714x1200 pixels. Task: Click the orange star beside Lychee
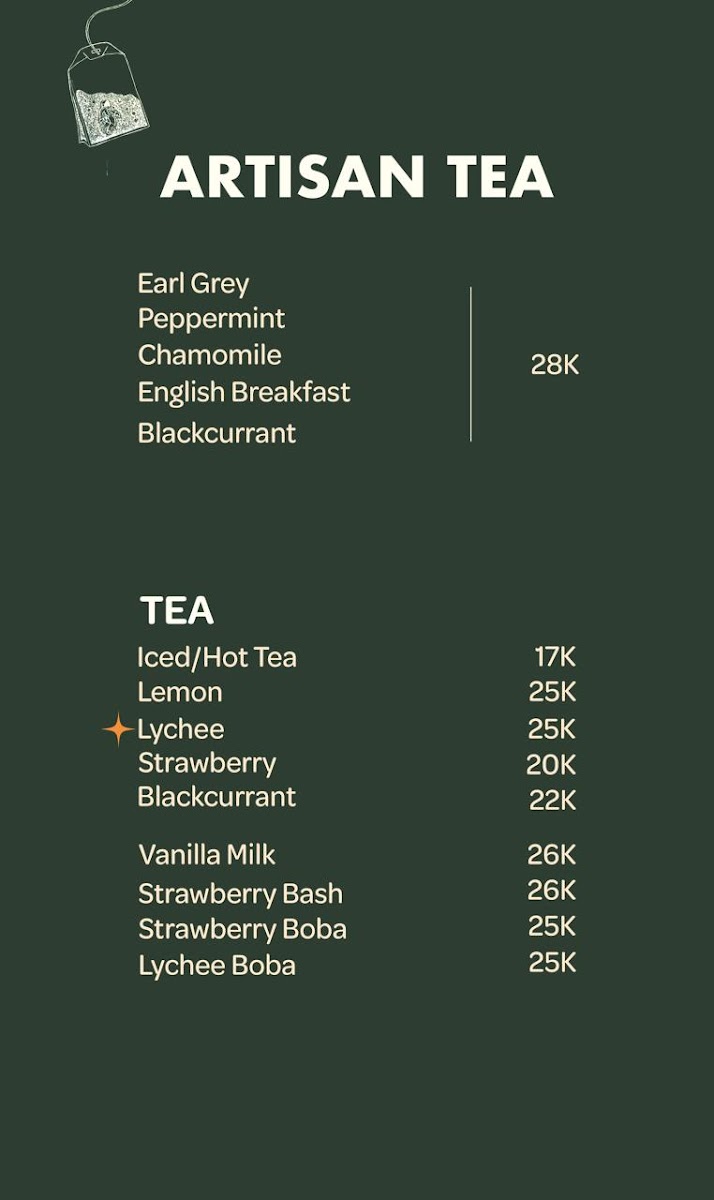118,729
